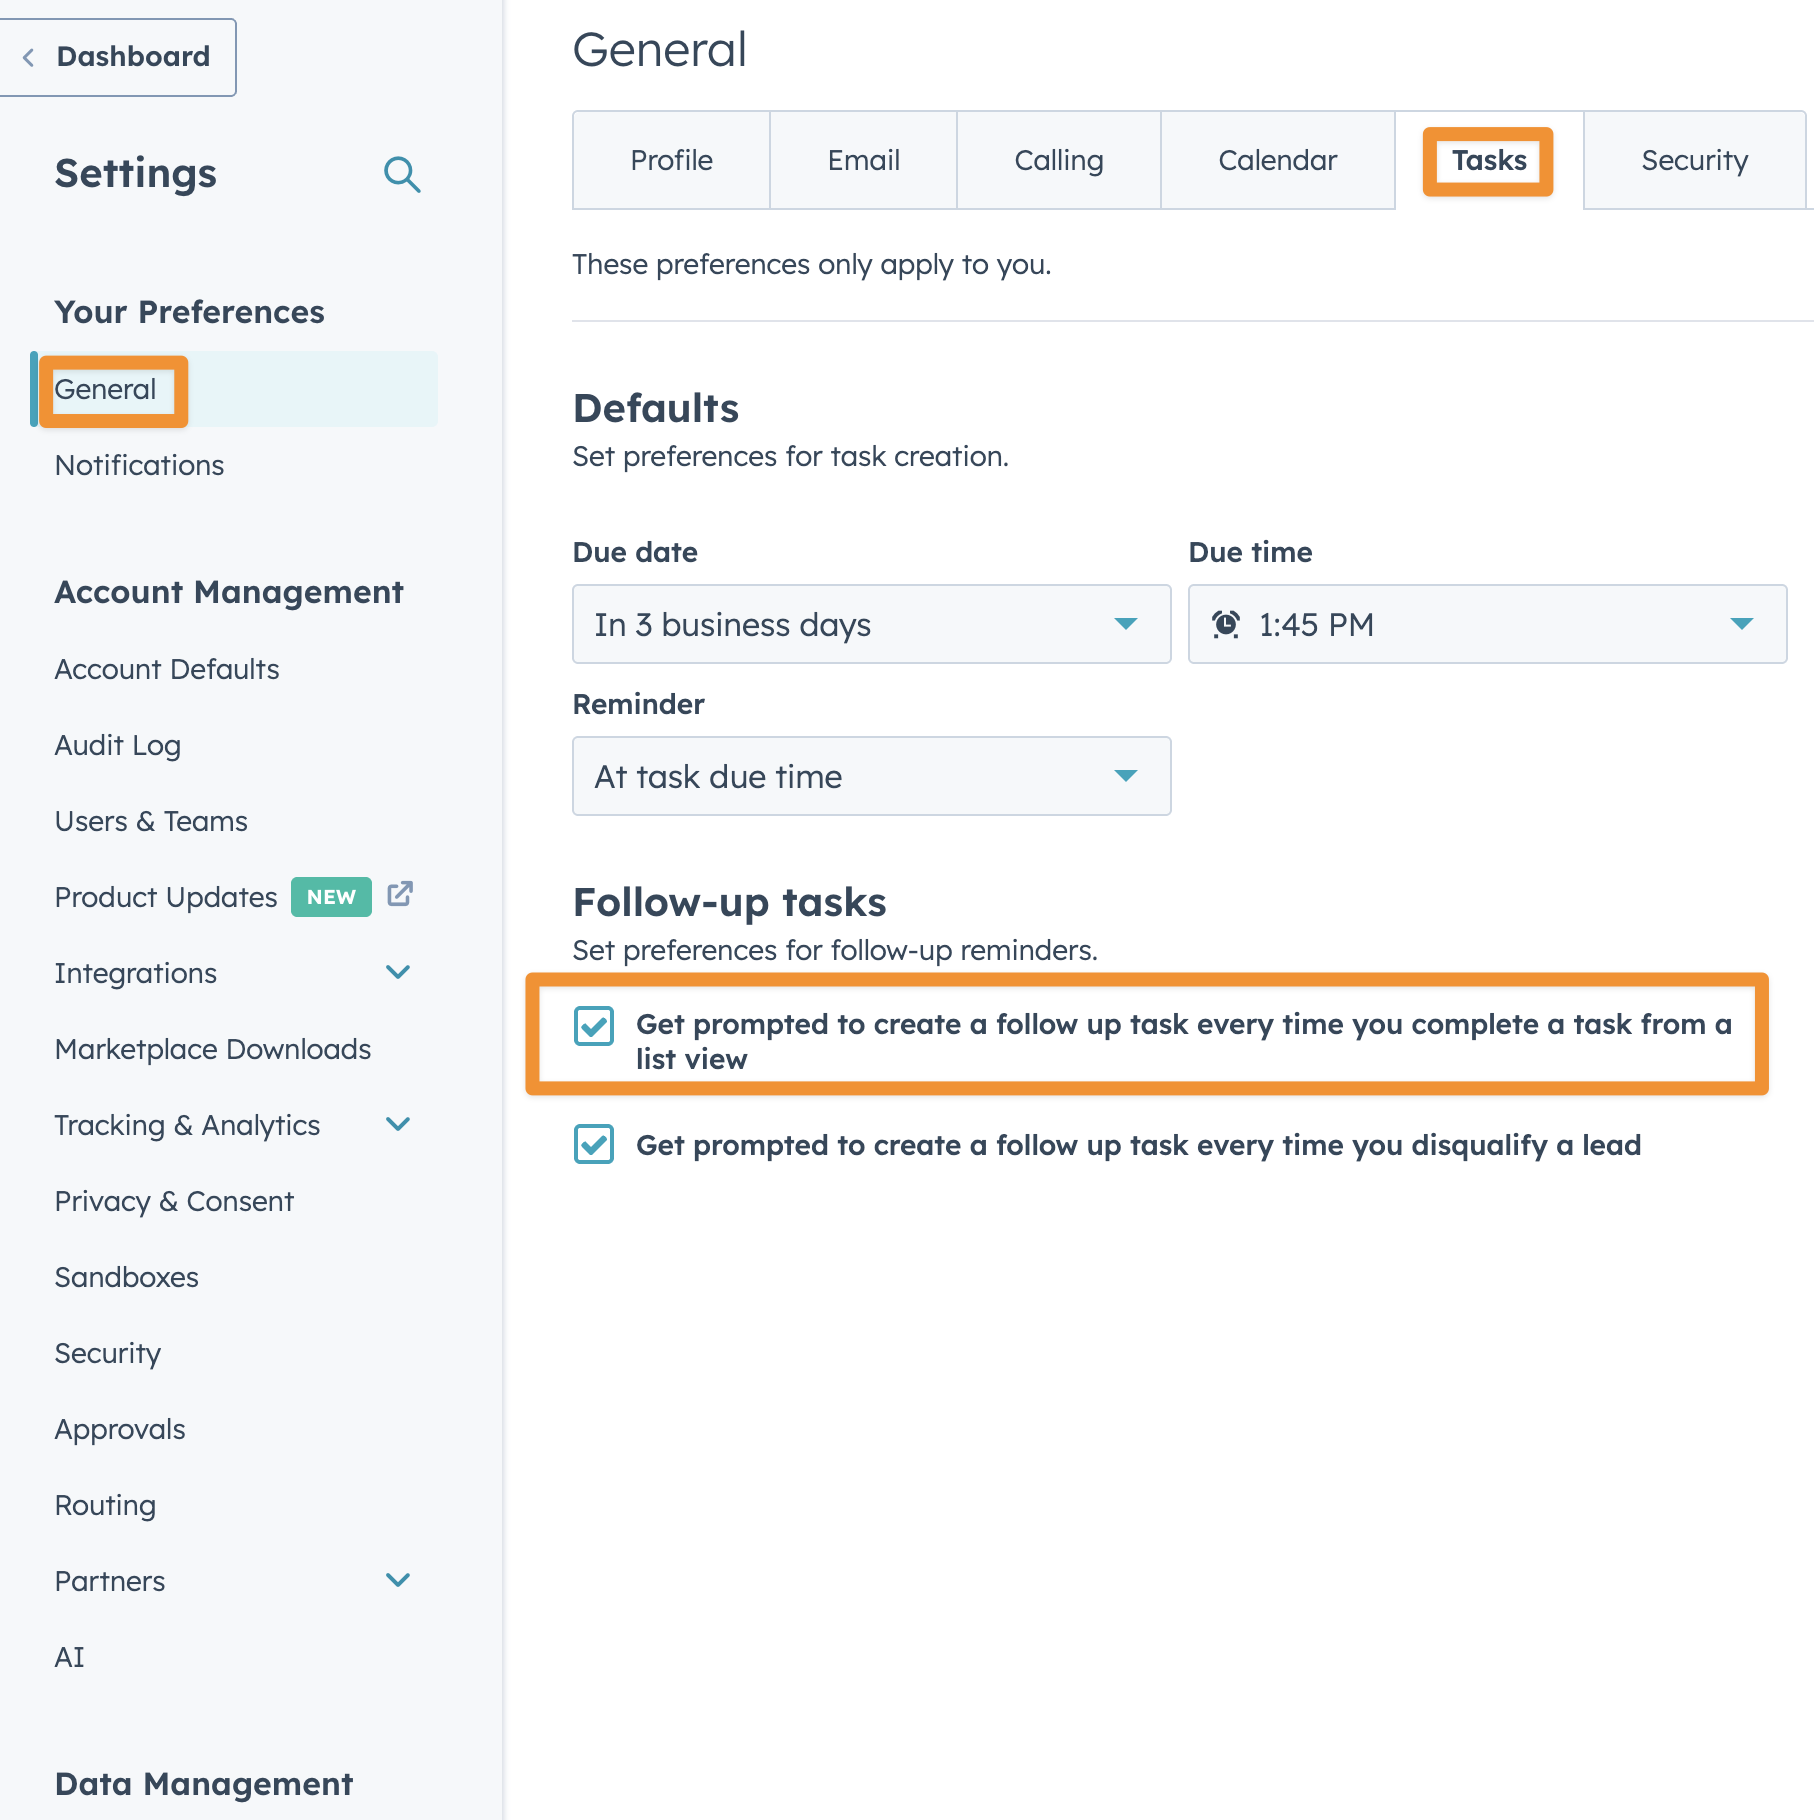Image resolution: width=1820 pixels, height=1820 pixels.
Task: Open Privacy & Consent settings
Action: (x=174, y=1202)
